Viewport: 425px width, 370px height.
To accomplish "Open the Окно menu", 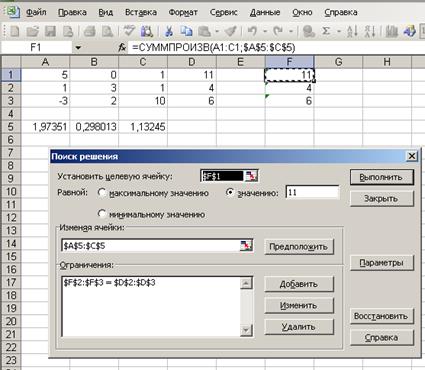I will (302, 12).
